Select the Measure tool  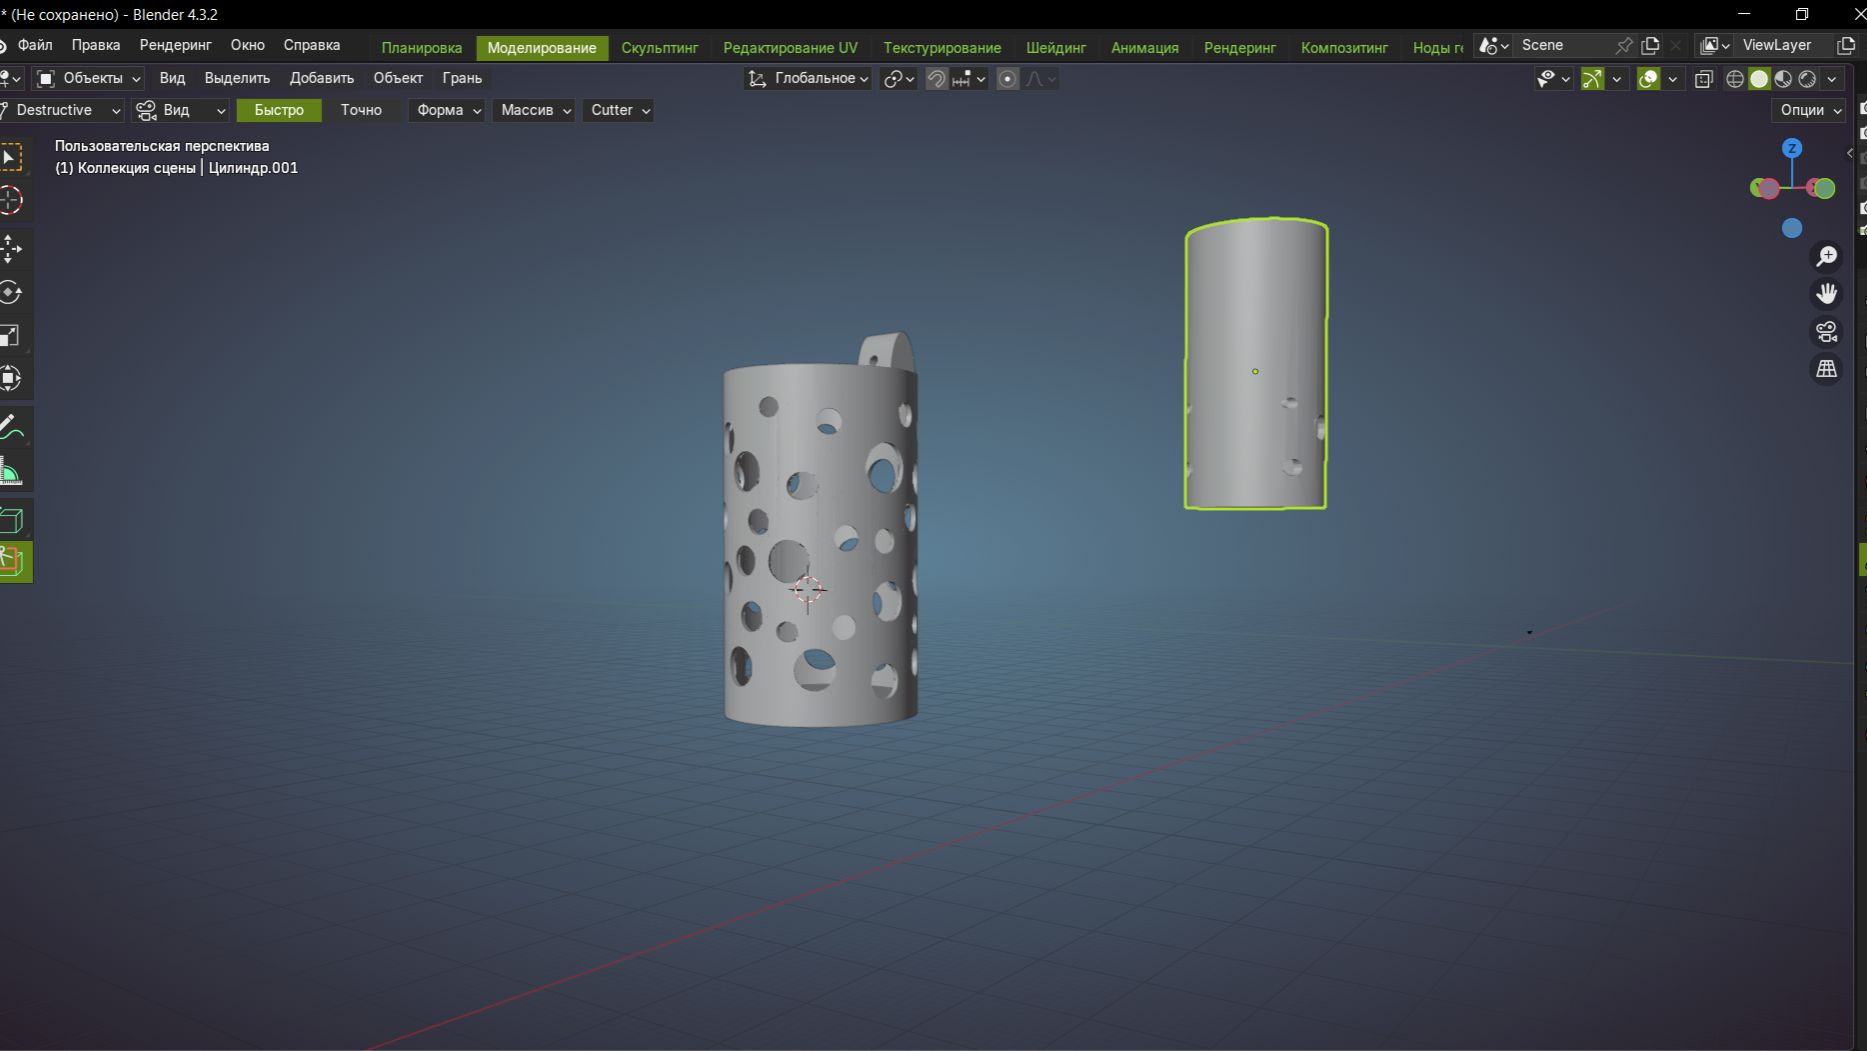(11, 472)
